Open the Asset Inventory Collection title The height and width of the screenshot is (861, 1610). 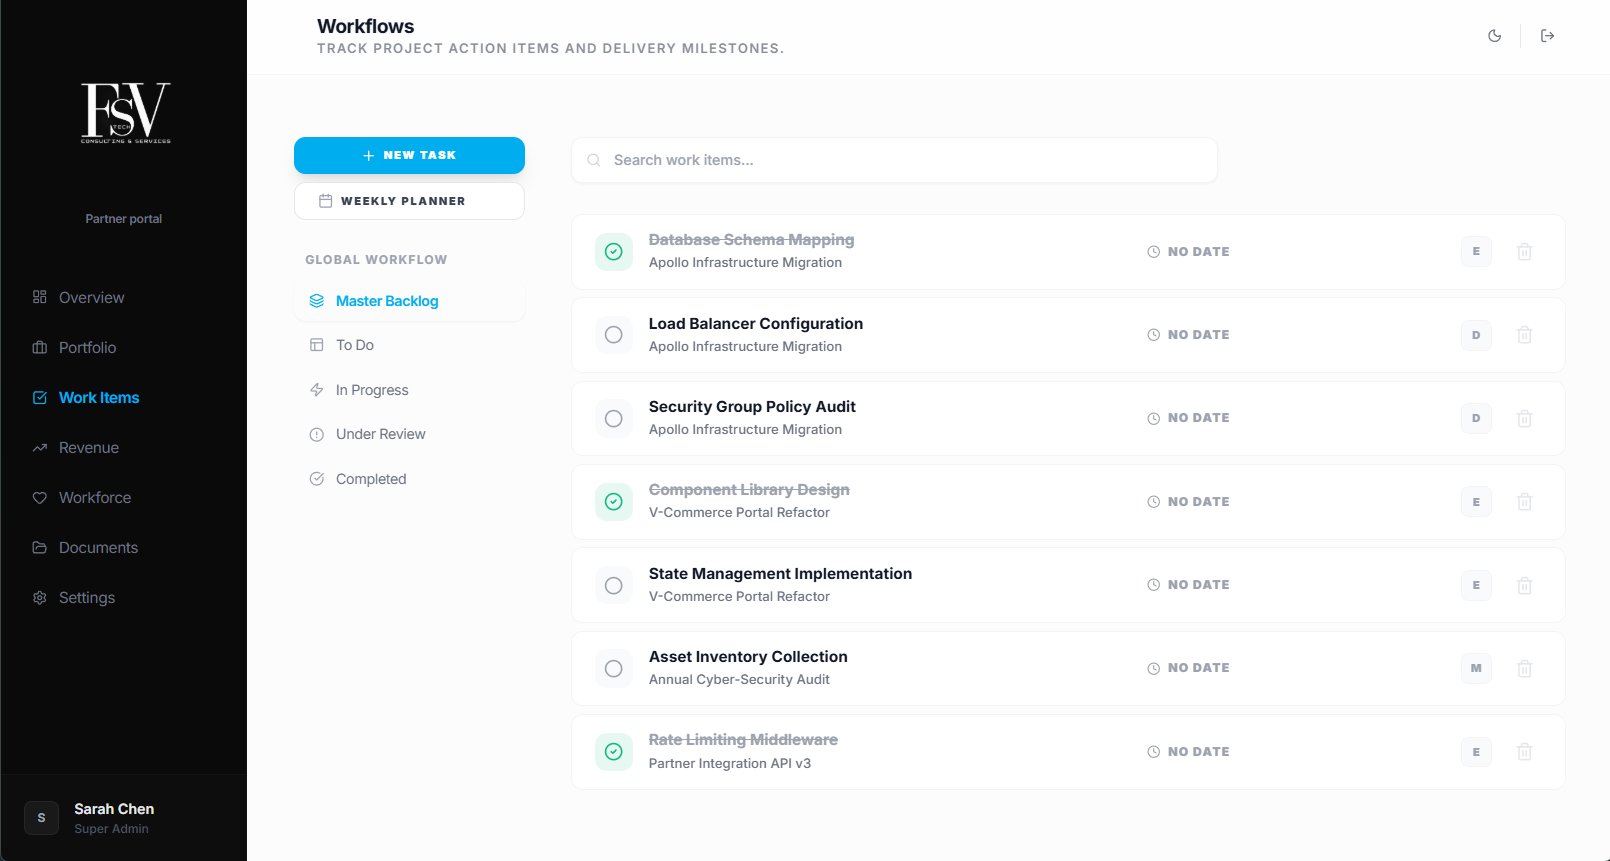click(748, 657)
